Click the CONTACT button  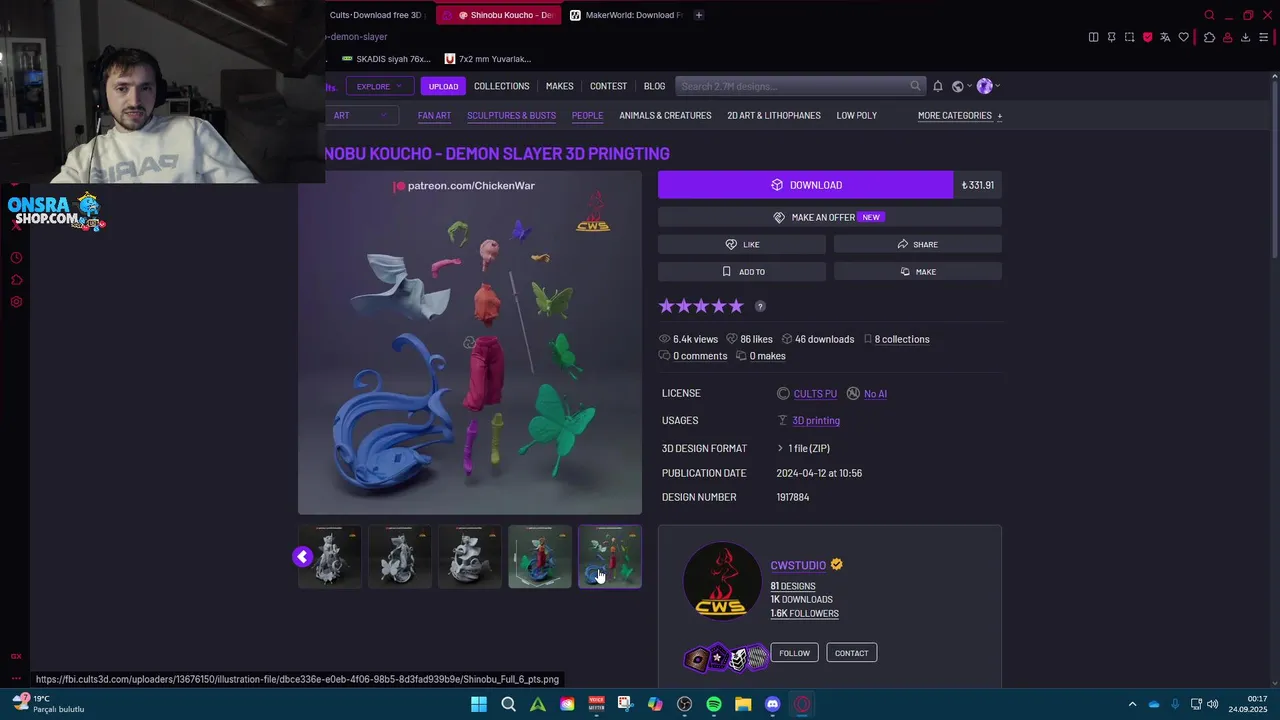pyautogui.click(x=851, y=653)
